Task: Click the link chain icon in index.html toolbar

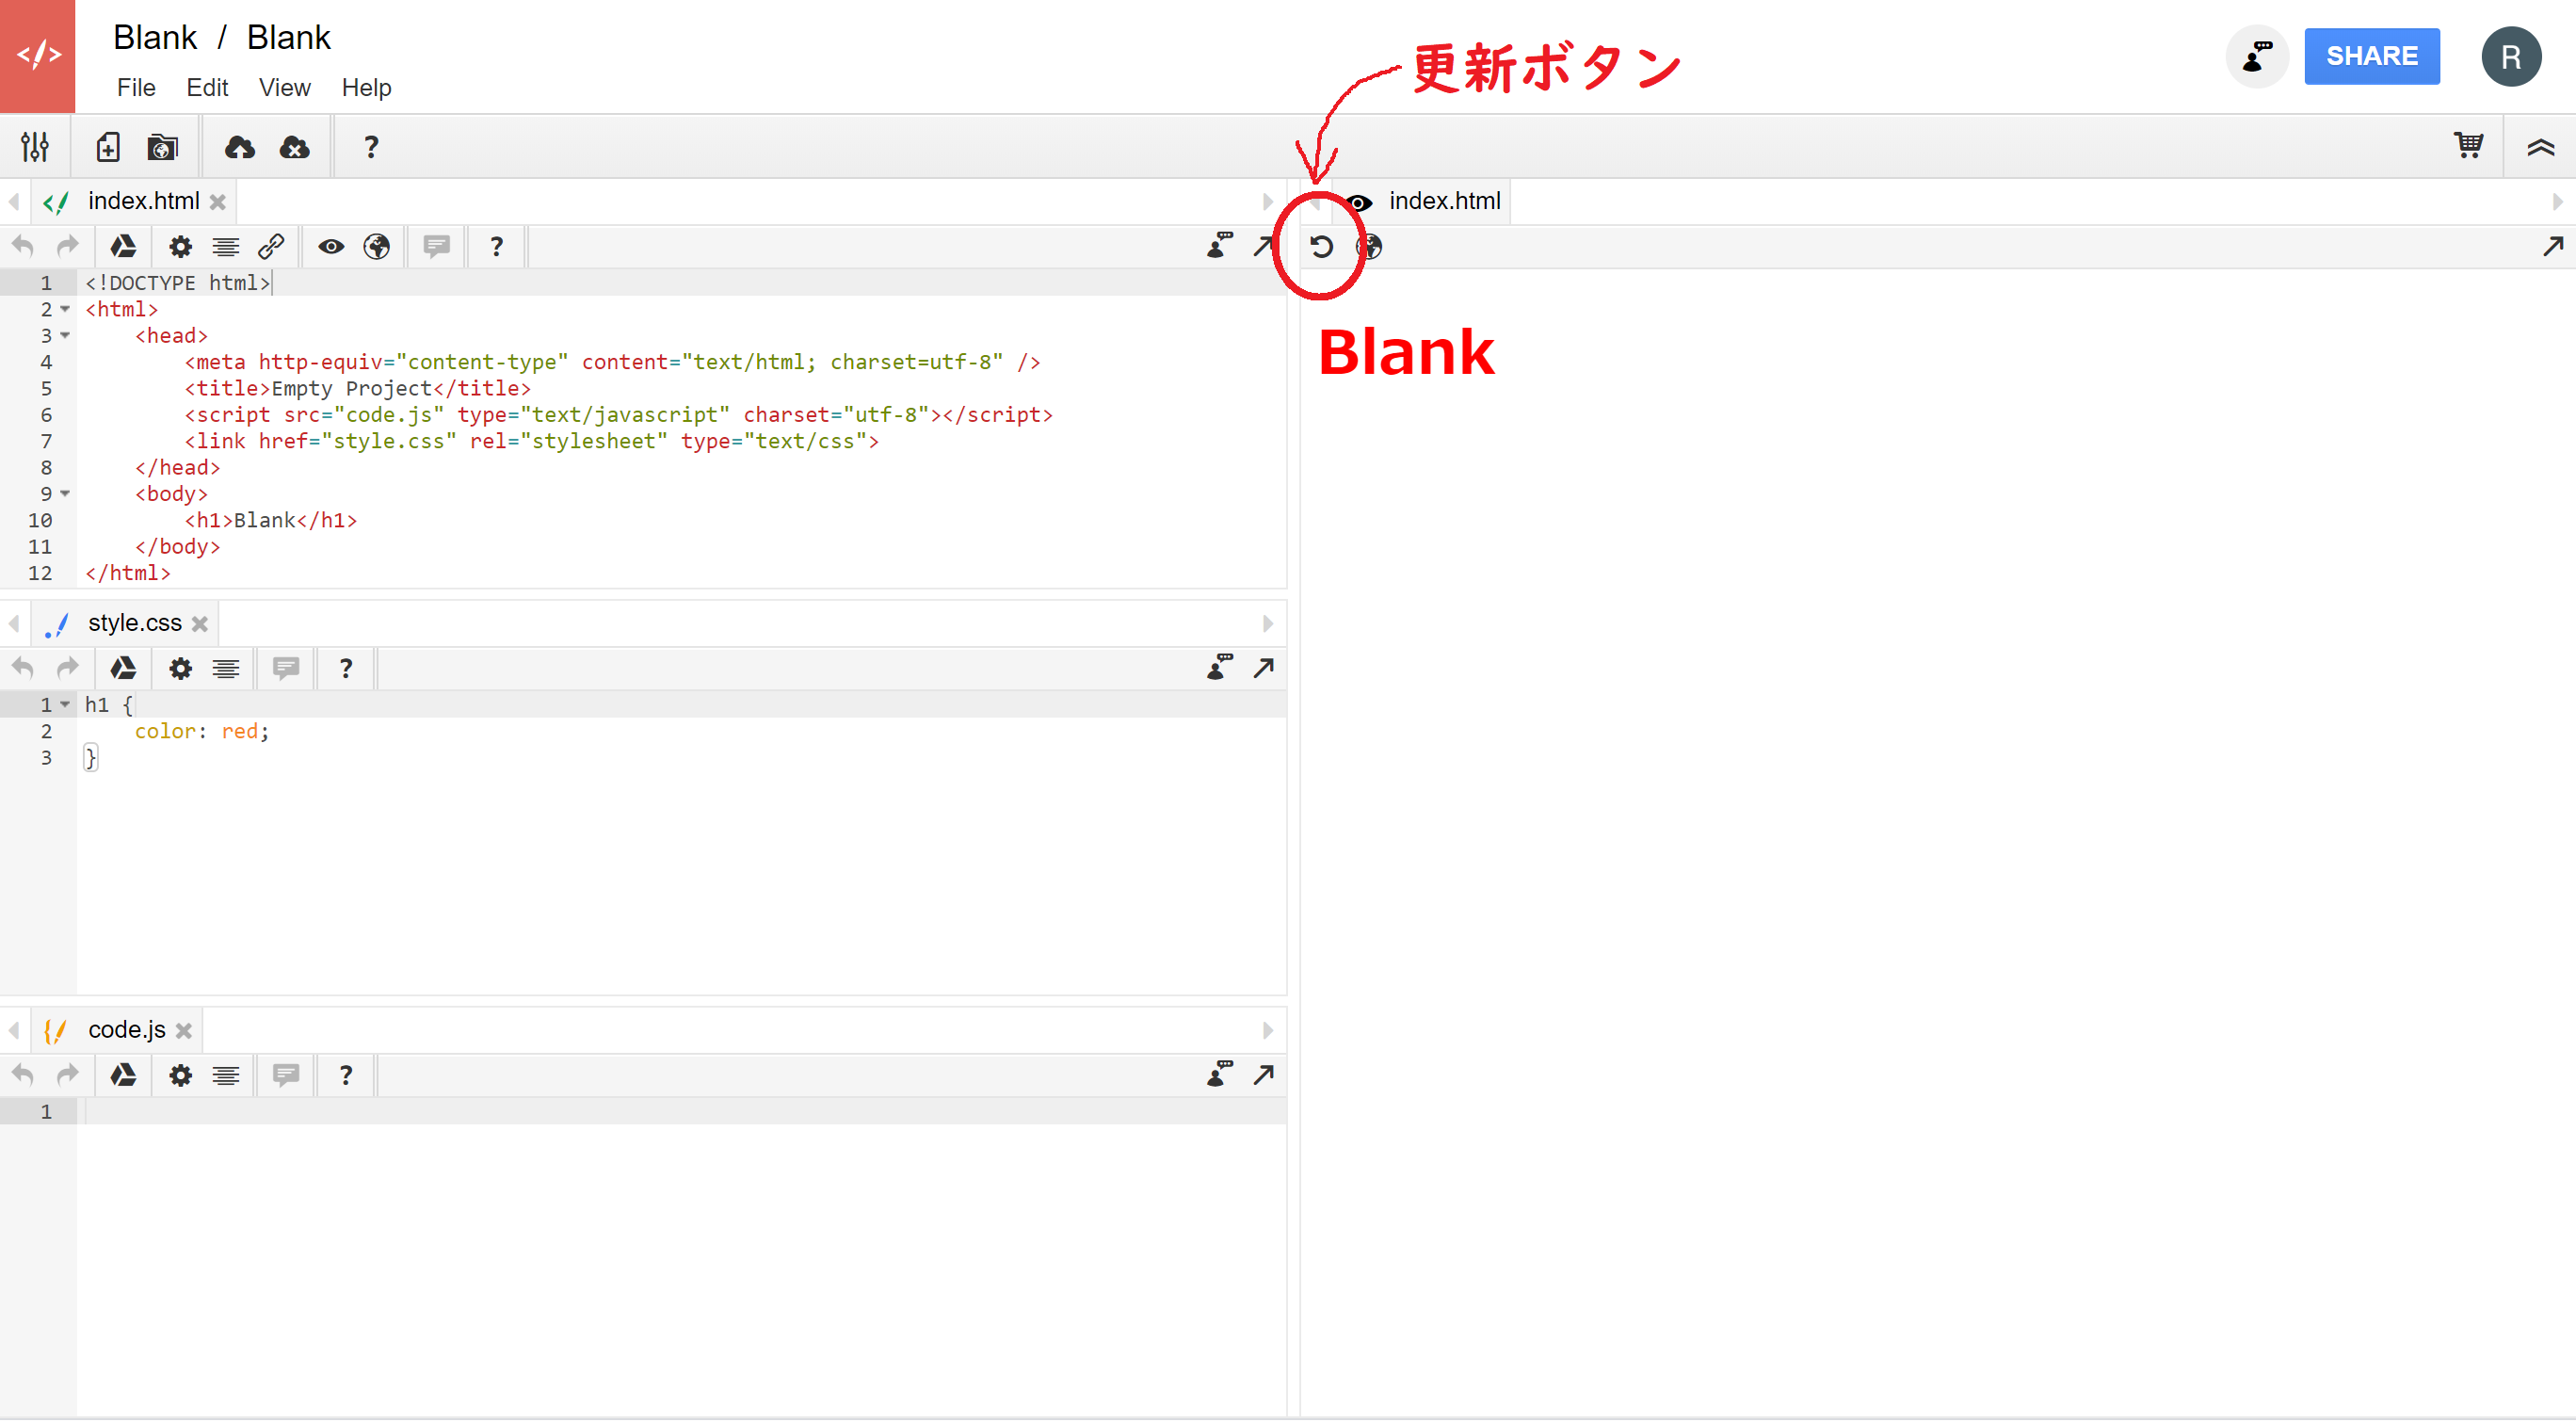Action: [x=271, y=246]
